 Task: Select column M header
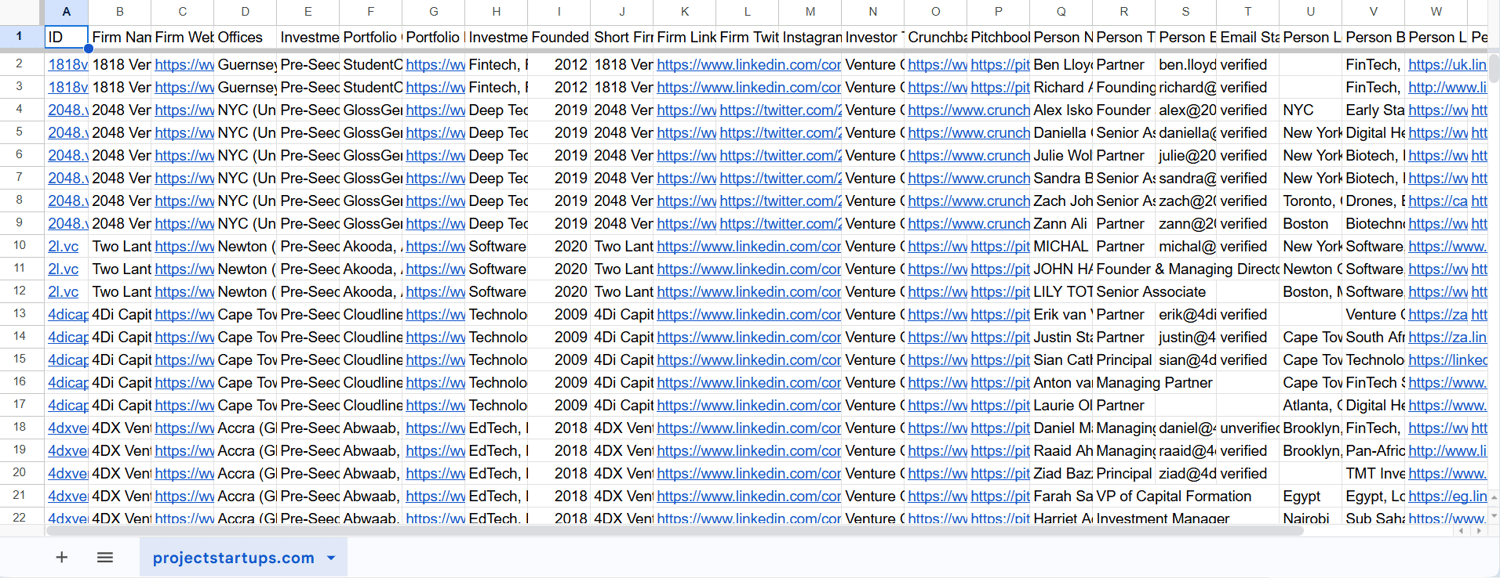pyautogui.click(x=810, y=11)
